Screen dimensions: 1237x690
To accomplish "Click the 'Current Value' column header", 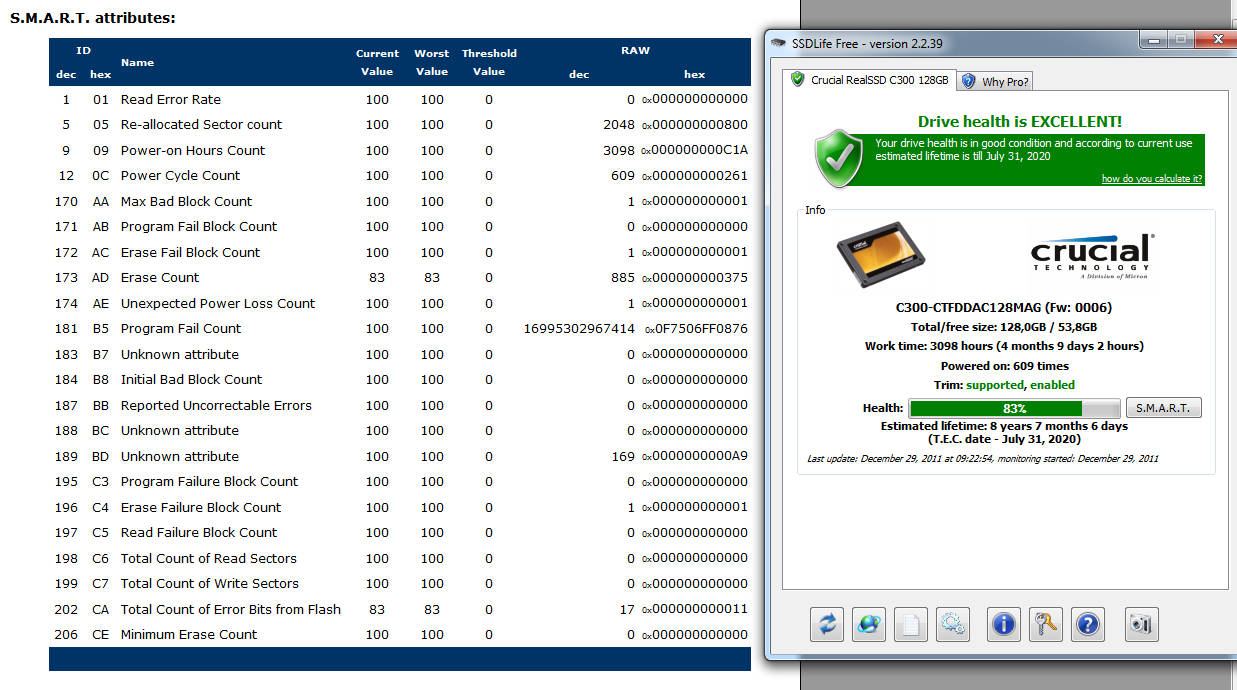I will tap(377, 63).
